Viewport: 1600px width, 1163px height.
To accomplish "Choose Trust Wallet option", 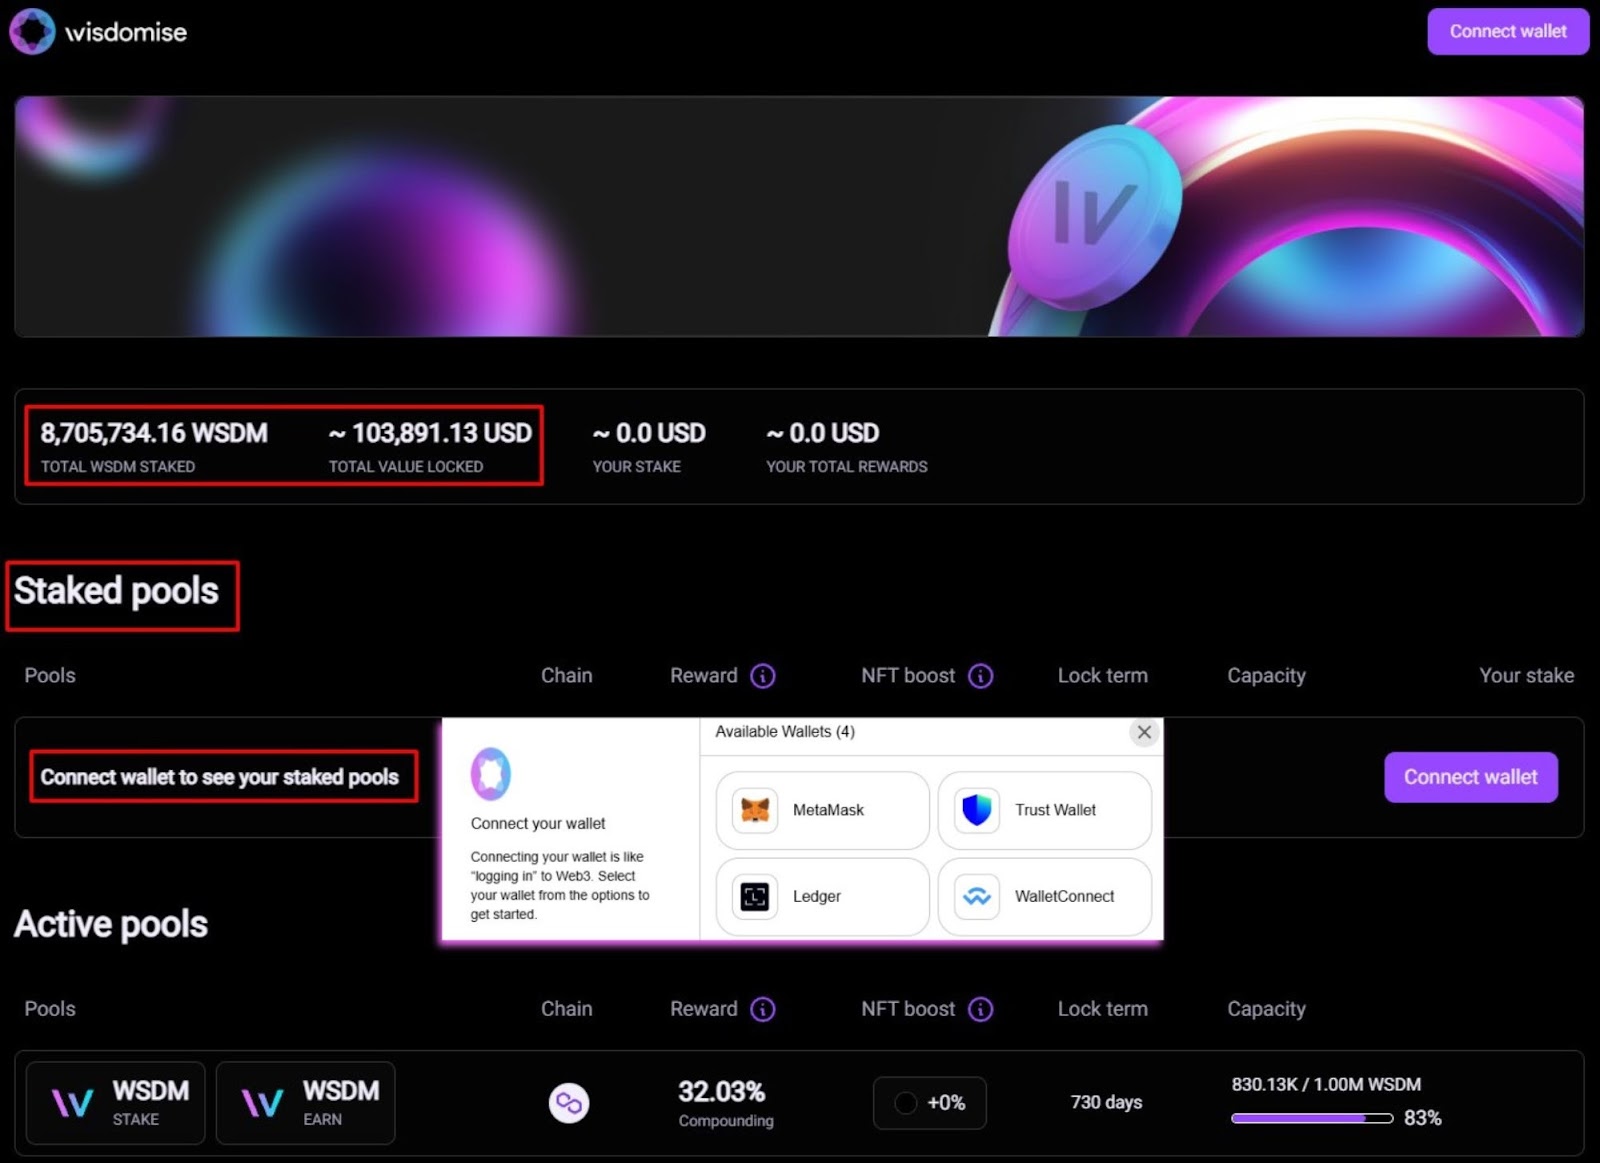I will pyautogui.click(x=1044, y=810).
